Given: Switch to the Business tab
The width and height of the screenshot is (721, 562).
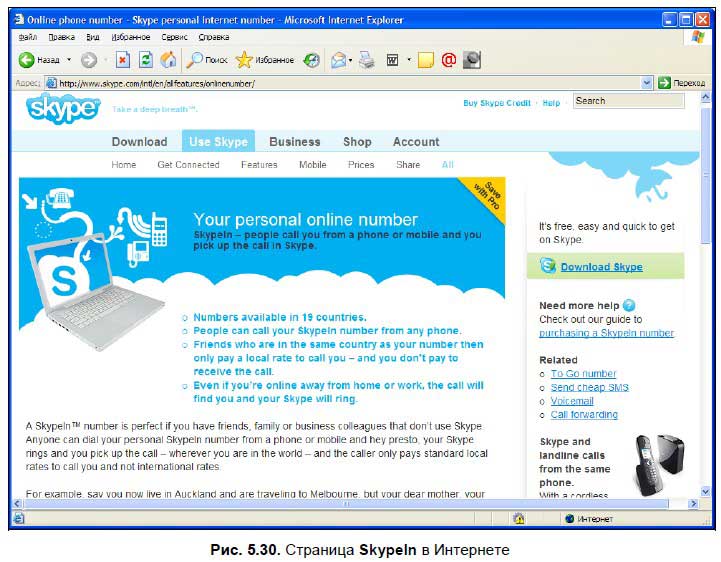Looking at the screenshot, I should pos(294,142).
